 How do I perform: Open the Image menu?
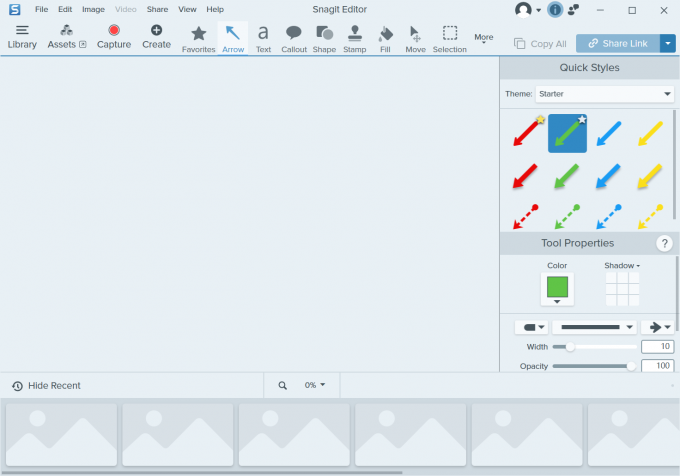click(x=93, y=9)
